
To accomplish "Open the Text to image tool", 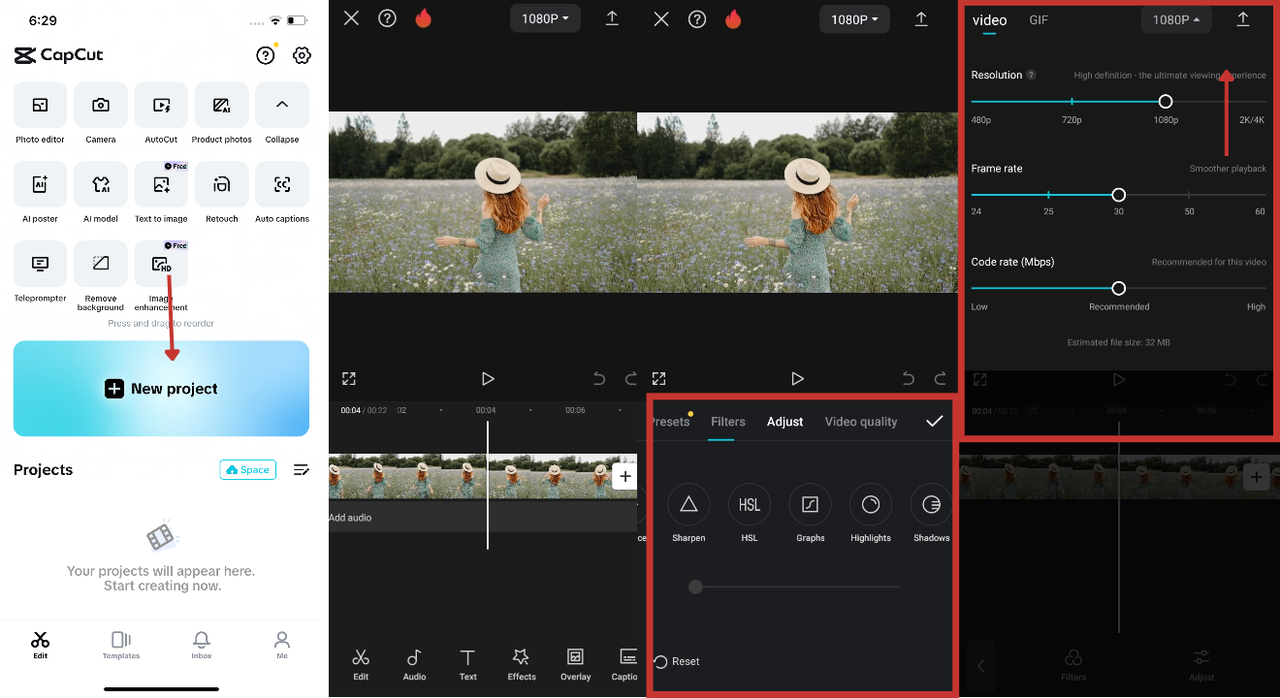I will pyautogui.click(x=161, y=192).
